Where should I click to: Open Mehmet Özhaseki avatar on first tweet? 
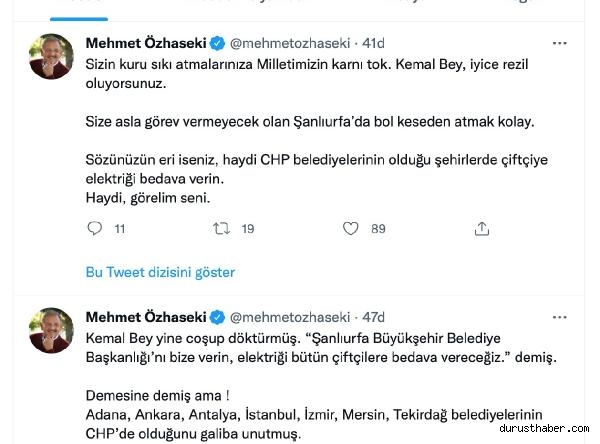click(50, 57)
